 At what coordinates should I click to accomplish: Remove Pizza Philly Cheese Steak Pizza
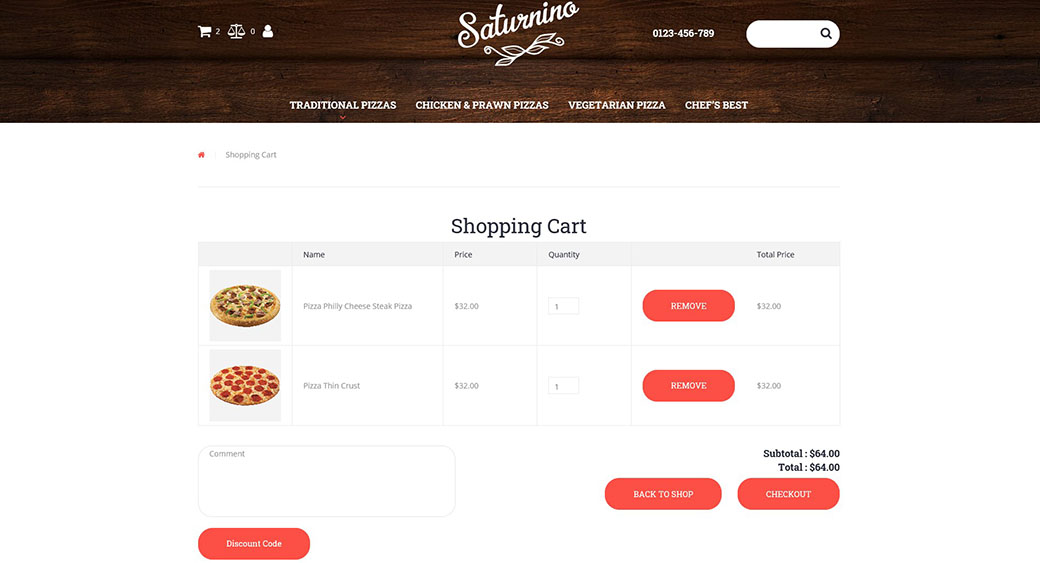(x=688, y=306)
